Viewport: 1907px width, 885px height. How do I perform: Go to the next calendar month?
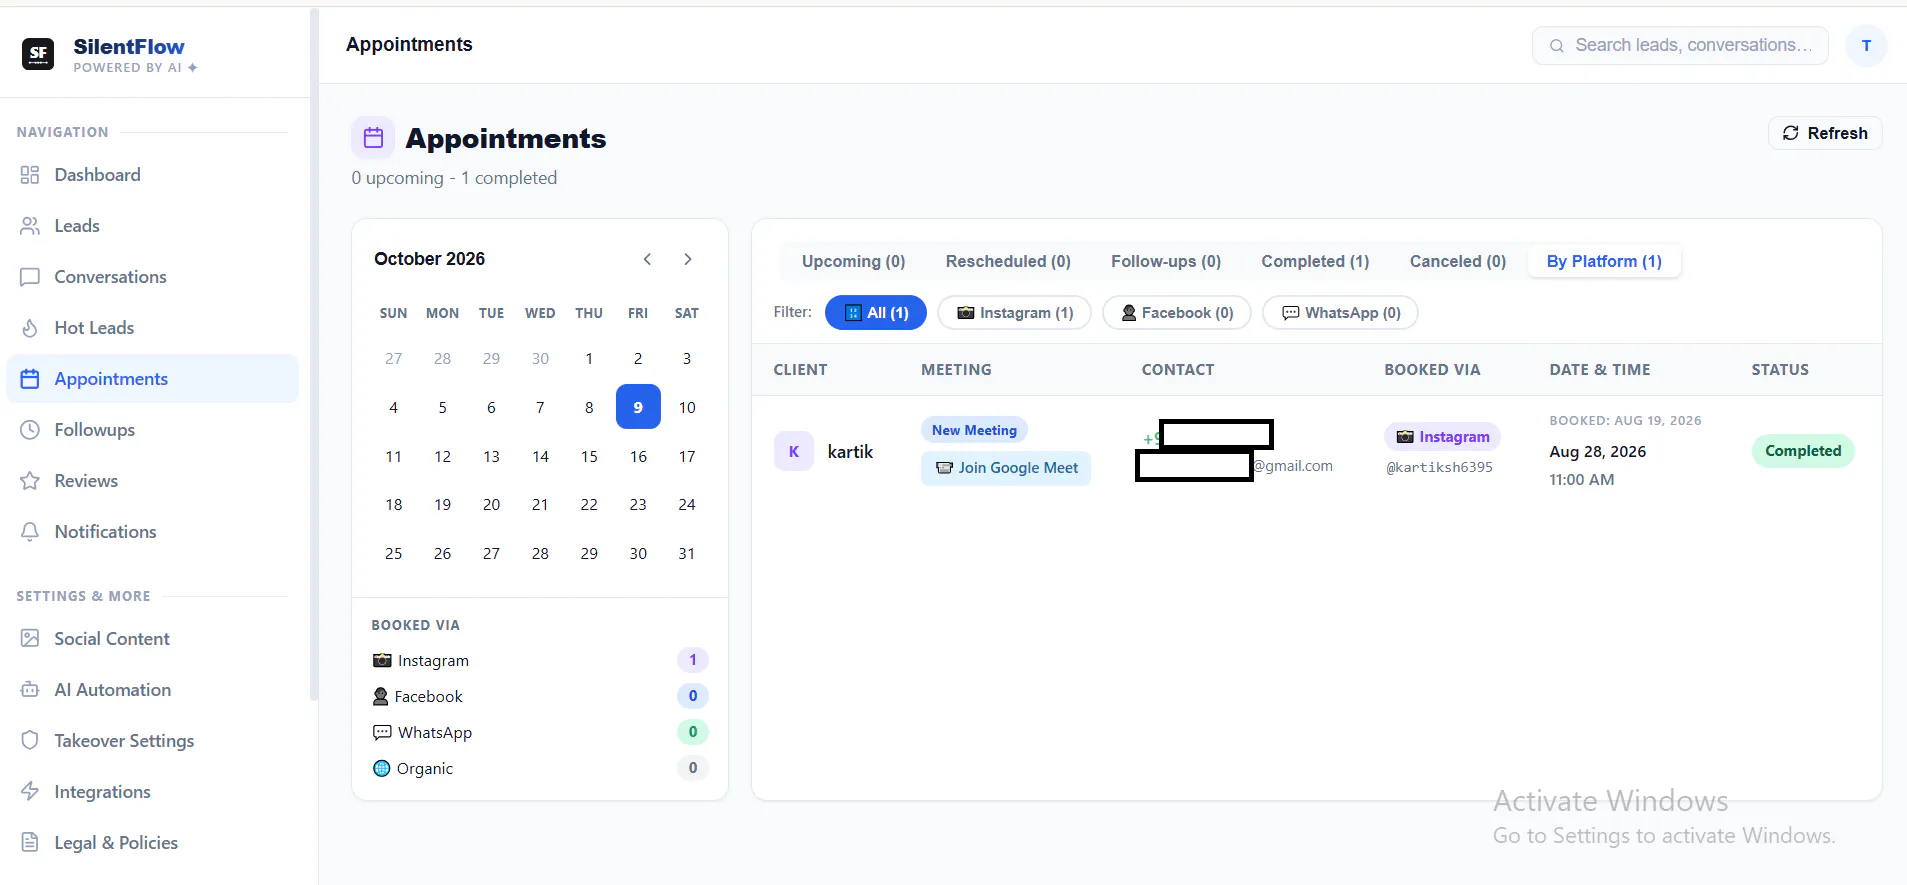(688, 259)
